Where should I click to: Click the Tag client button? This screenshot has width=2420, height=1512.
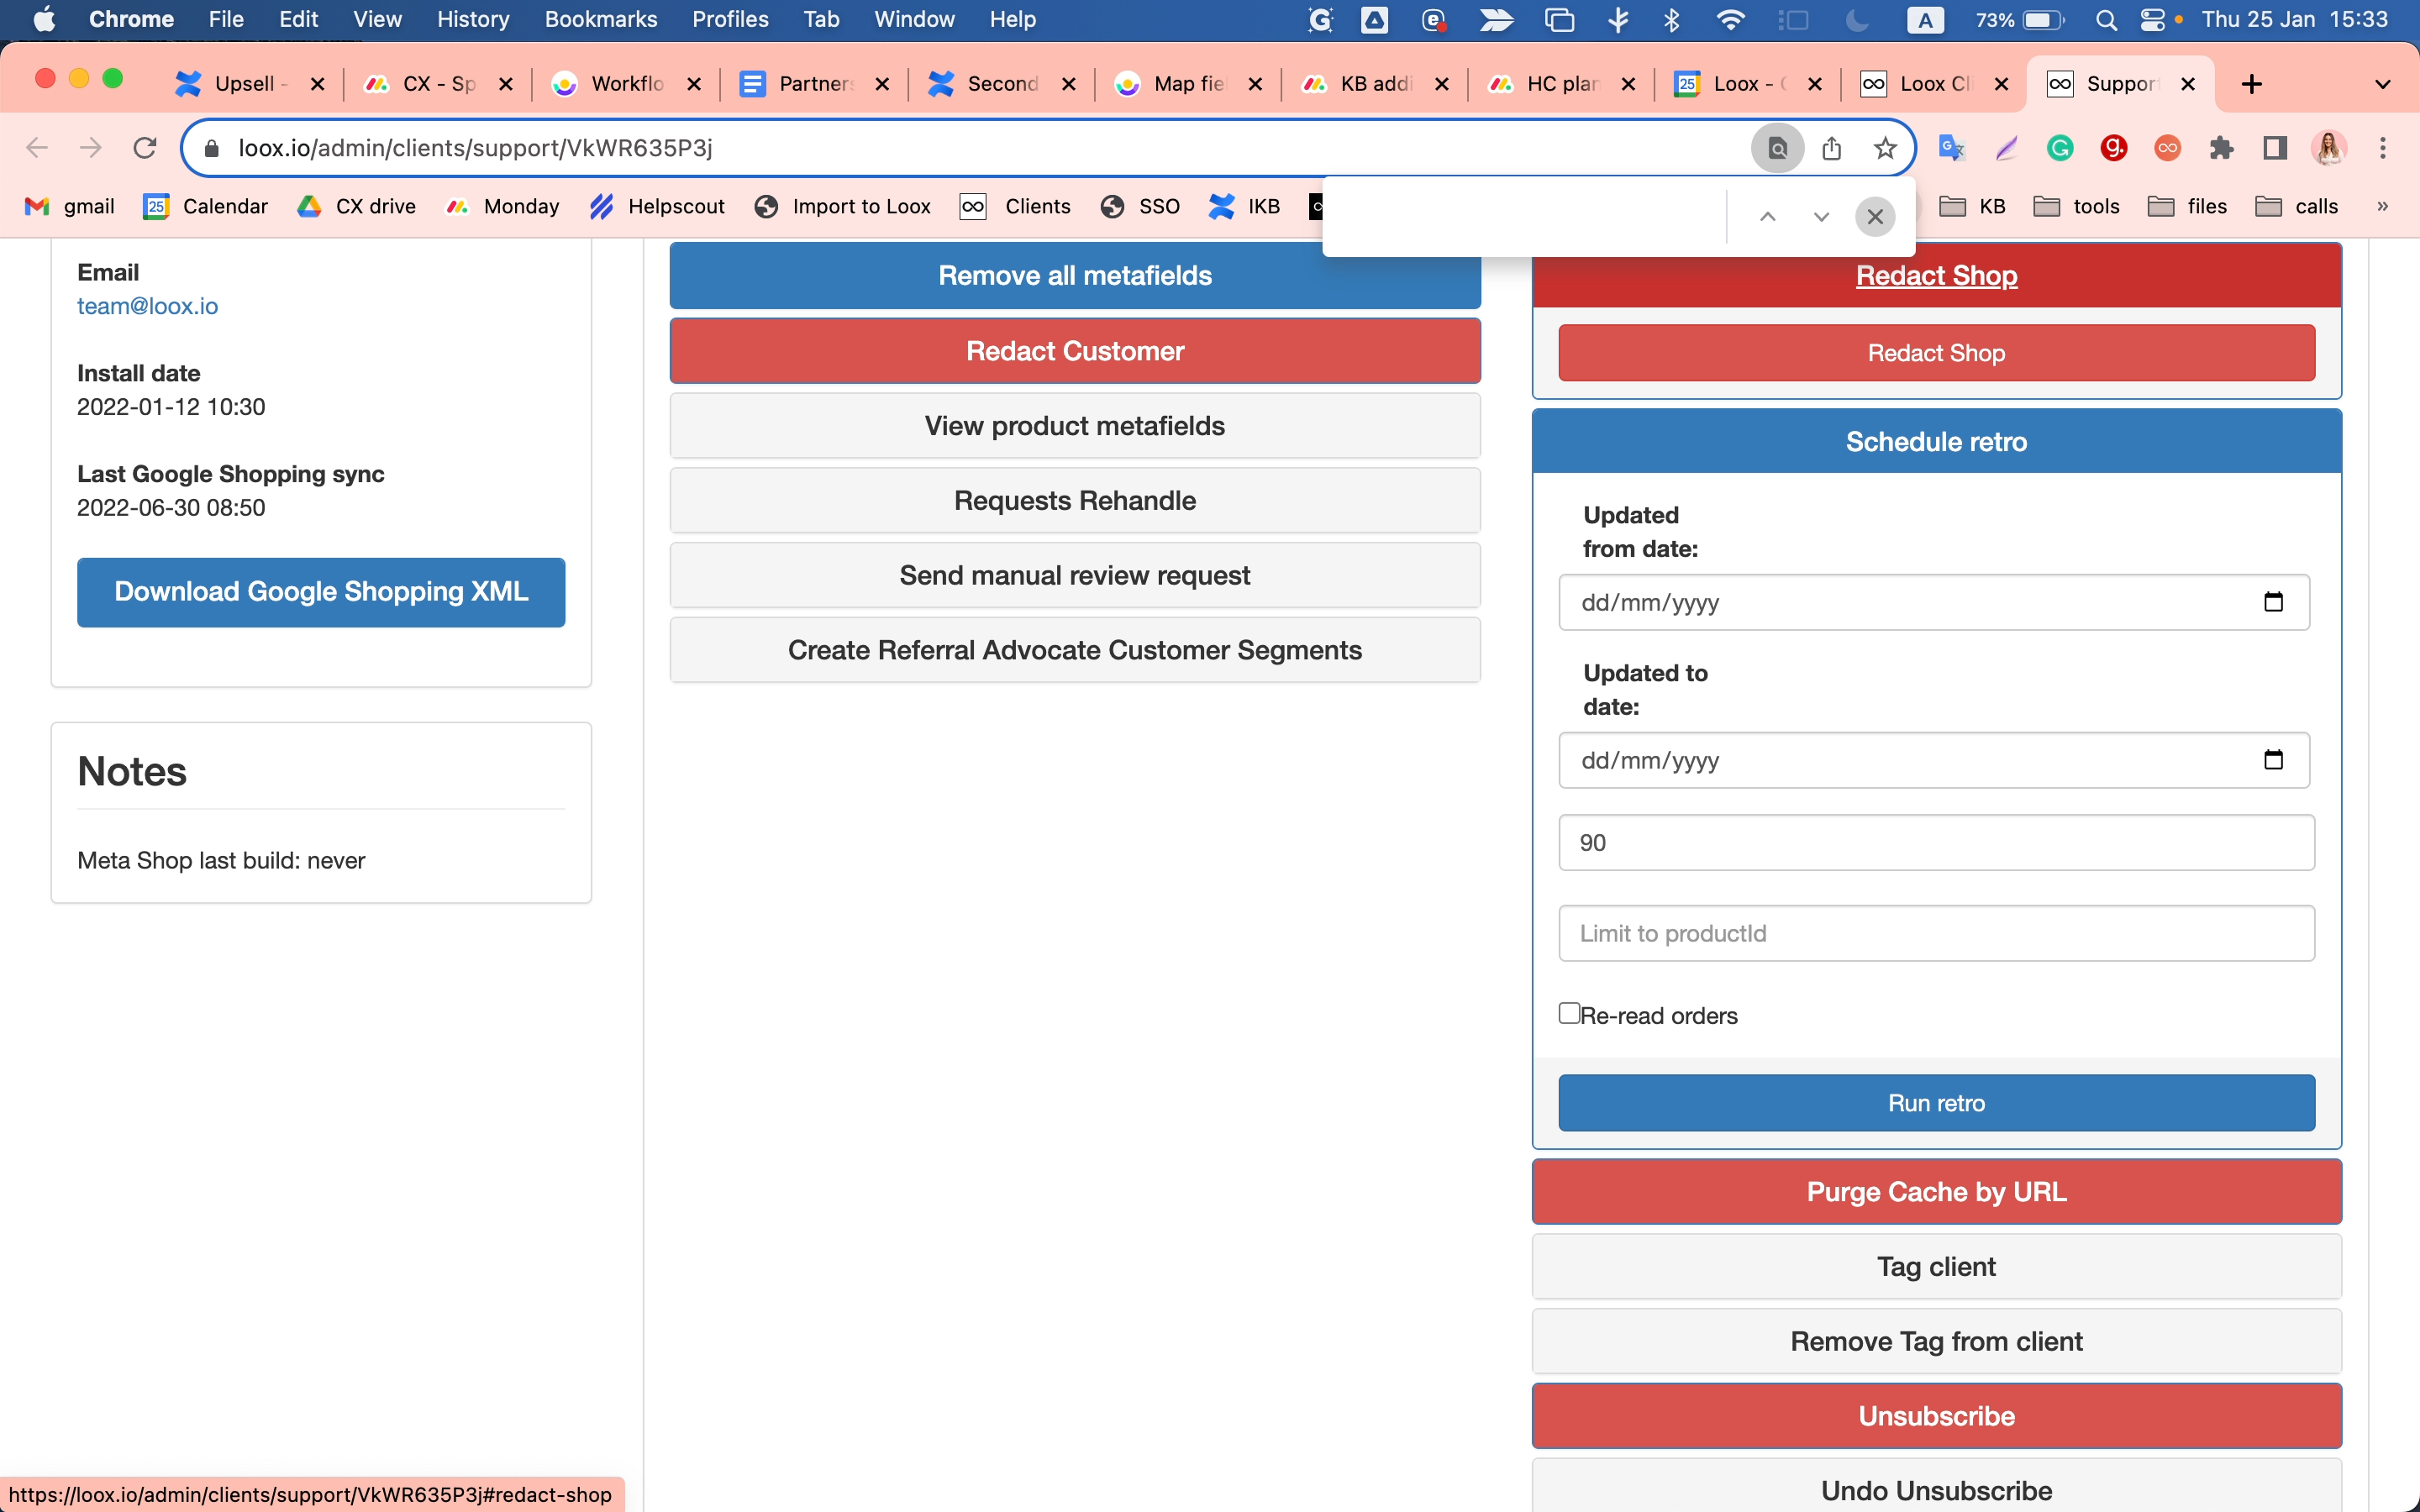[1936, 1267]
